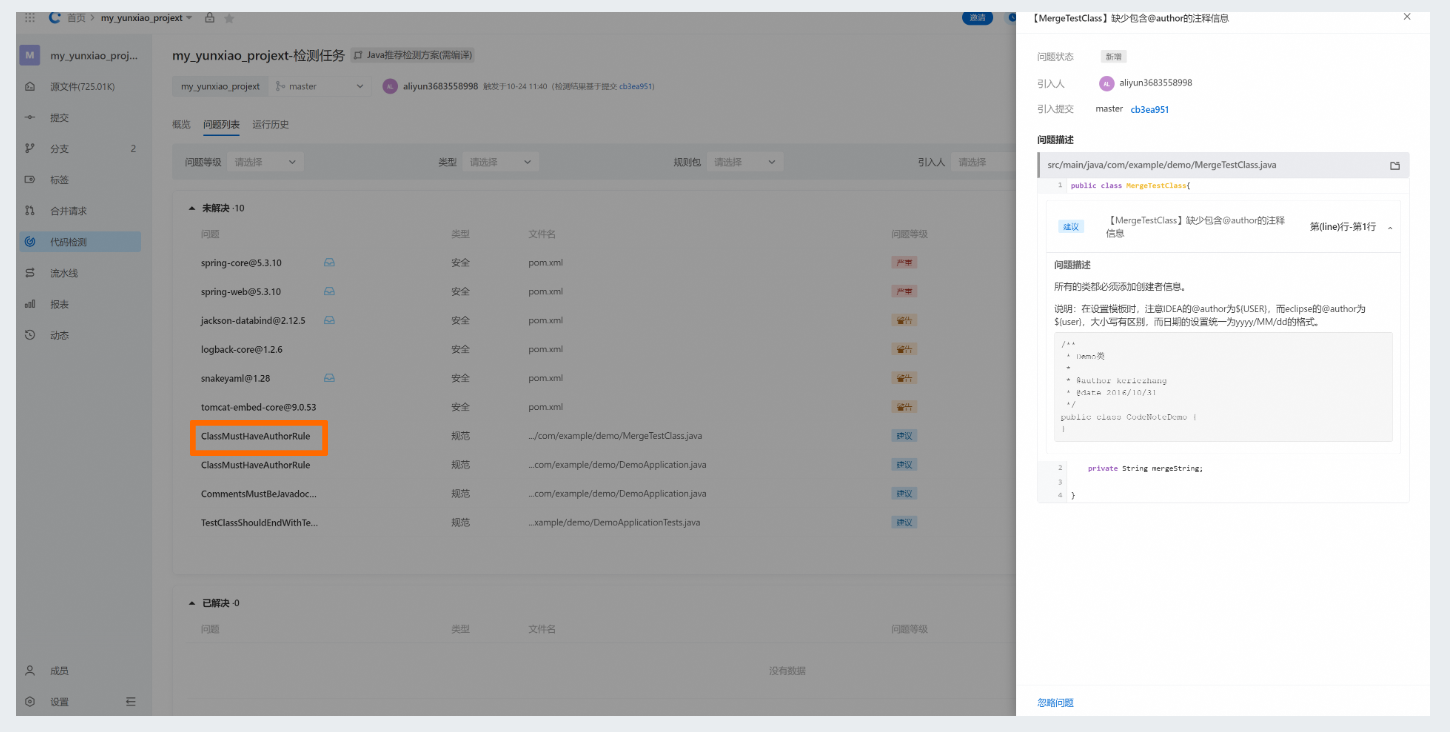Open the 规则包 filter dropdown
Viewport: 1450px width, 732px height.
744,162
